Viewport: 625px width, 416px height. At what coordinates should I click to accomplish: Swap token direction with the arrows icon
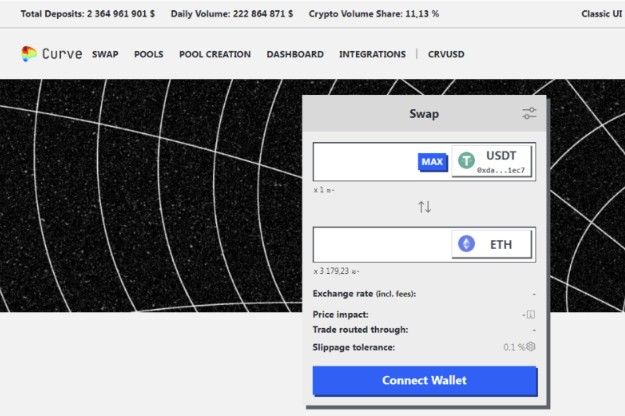425,207
